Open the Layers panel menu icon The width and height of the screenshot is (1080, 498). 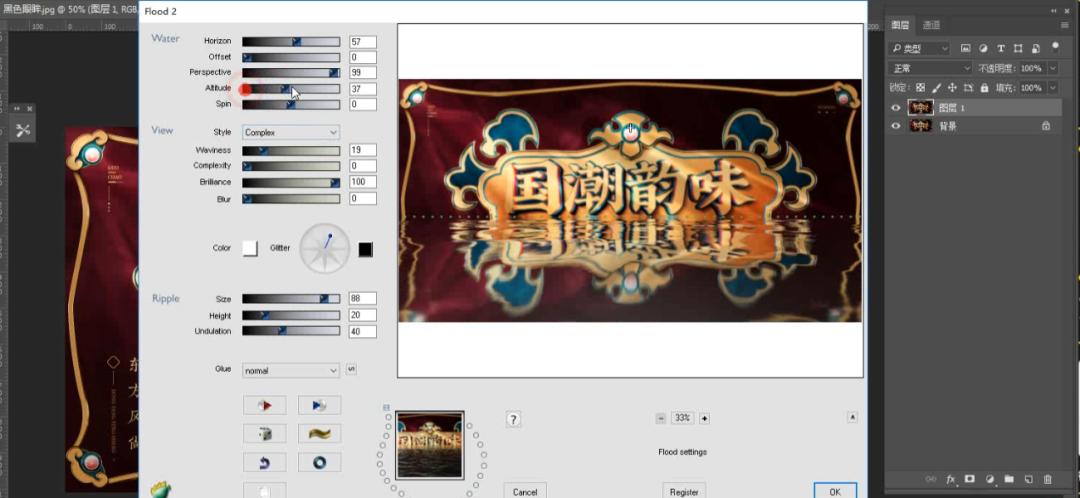[1065, 25]
